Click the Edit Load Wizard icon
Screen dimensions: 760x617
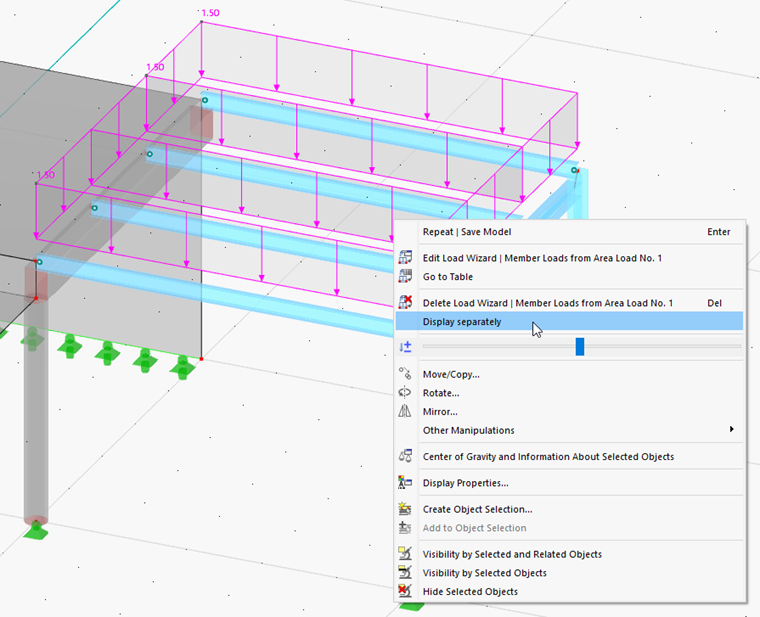(405, 258)
